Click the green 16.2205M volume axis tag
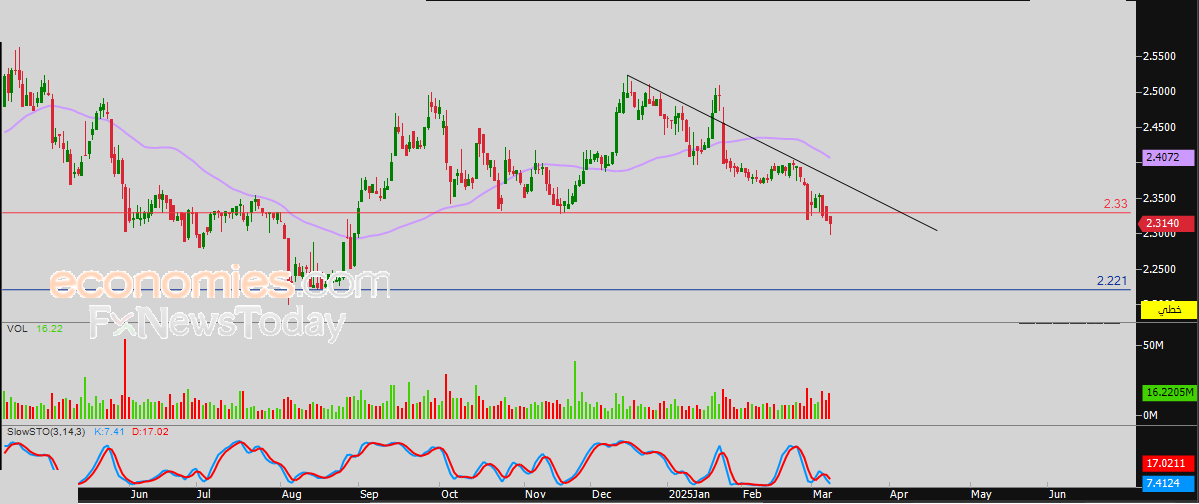Image resolution: width=1199 pixels, height=504 pixels. click(x=1168, y=392)
